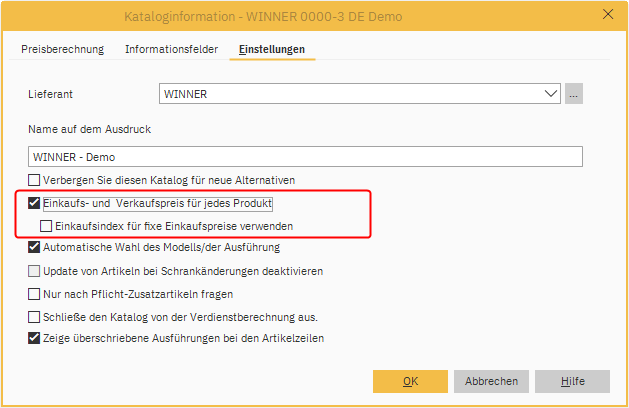Toggle Automatische Wahl des Modells/der Ausführung
629x408 pixels.
tap(35, 247)
